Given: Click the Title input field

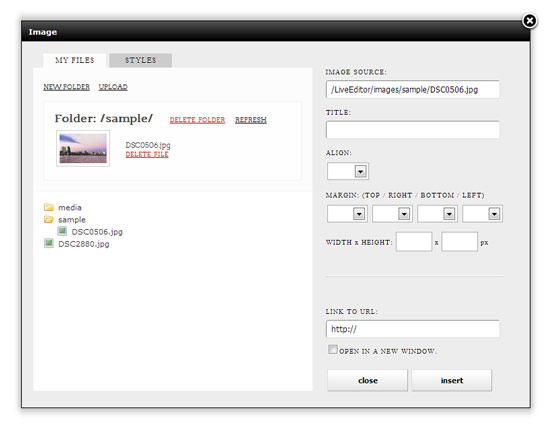Looking at the screenshot, I should (x=413, y=130).
